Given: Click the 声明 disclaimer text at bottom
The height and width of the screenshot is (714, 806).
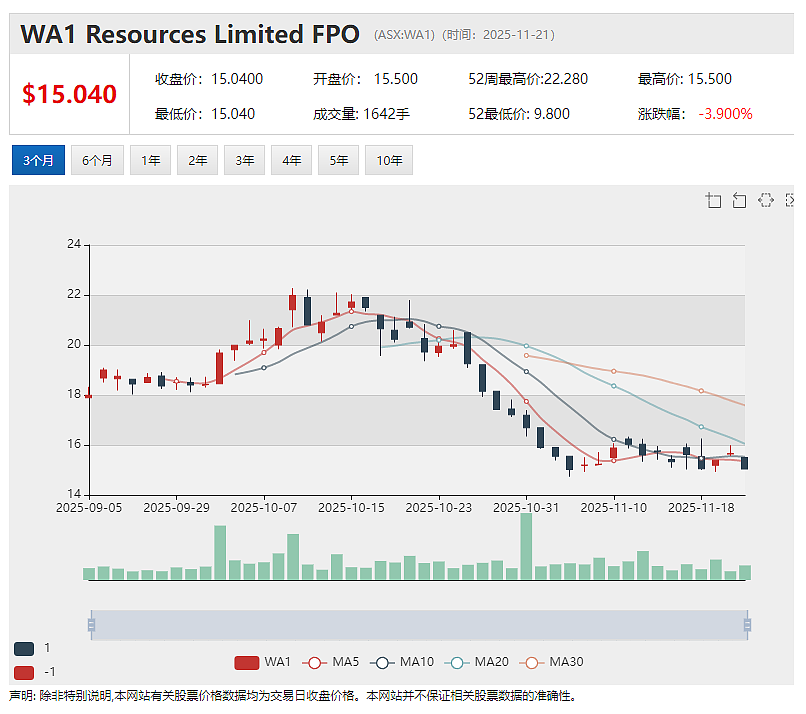Looking at the screenshot, I should pos(293,696).
